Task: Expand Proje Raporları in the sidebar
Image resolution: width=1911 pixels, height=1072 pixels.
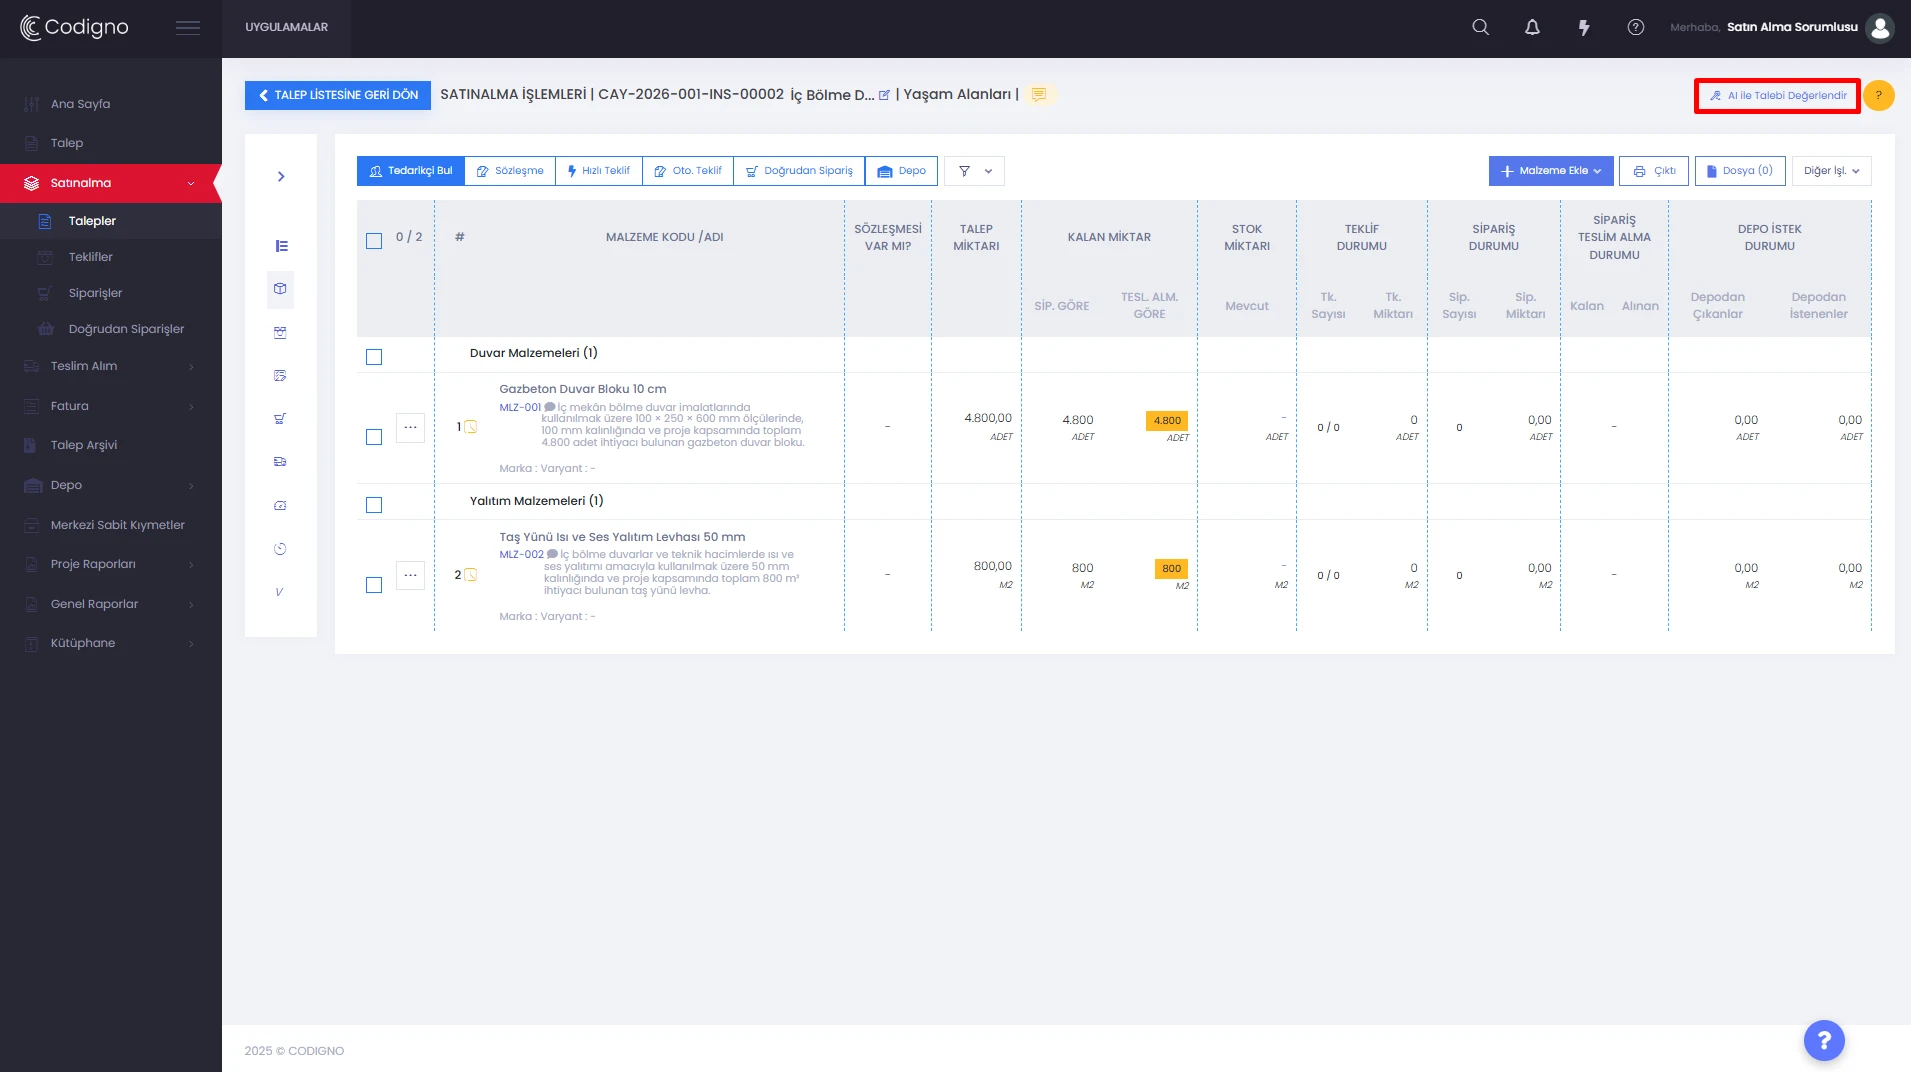Action: click(111, 564)
